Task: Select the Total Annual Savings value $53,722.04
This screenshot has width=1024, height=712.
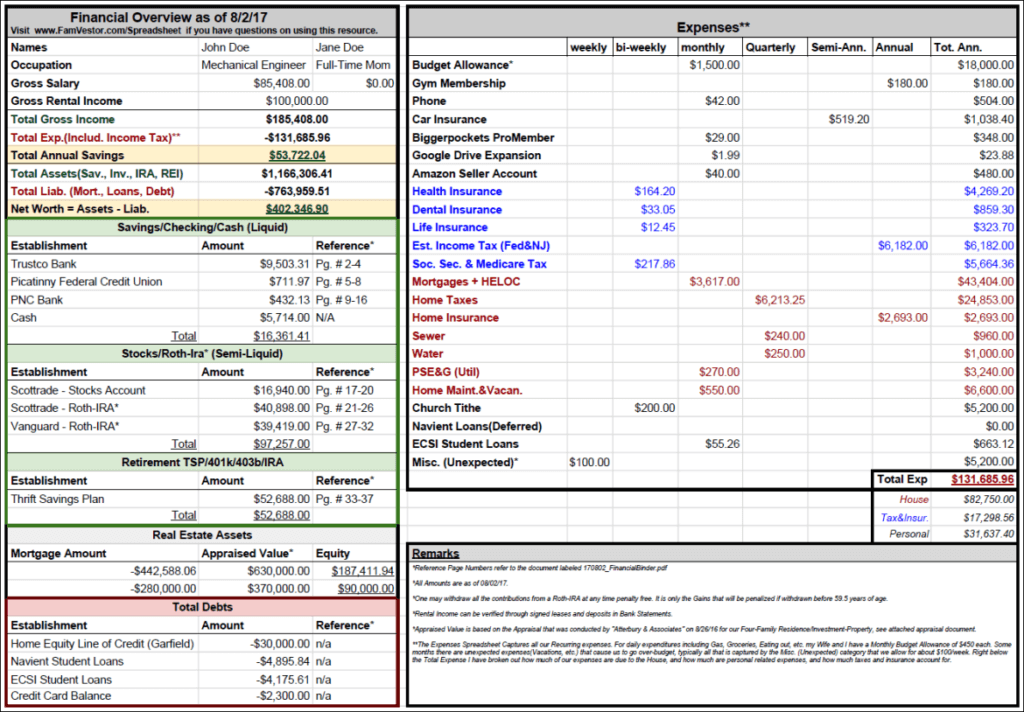Action: coord(297,155)
